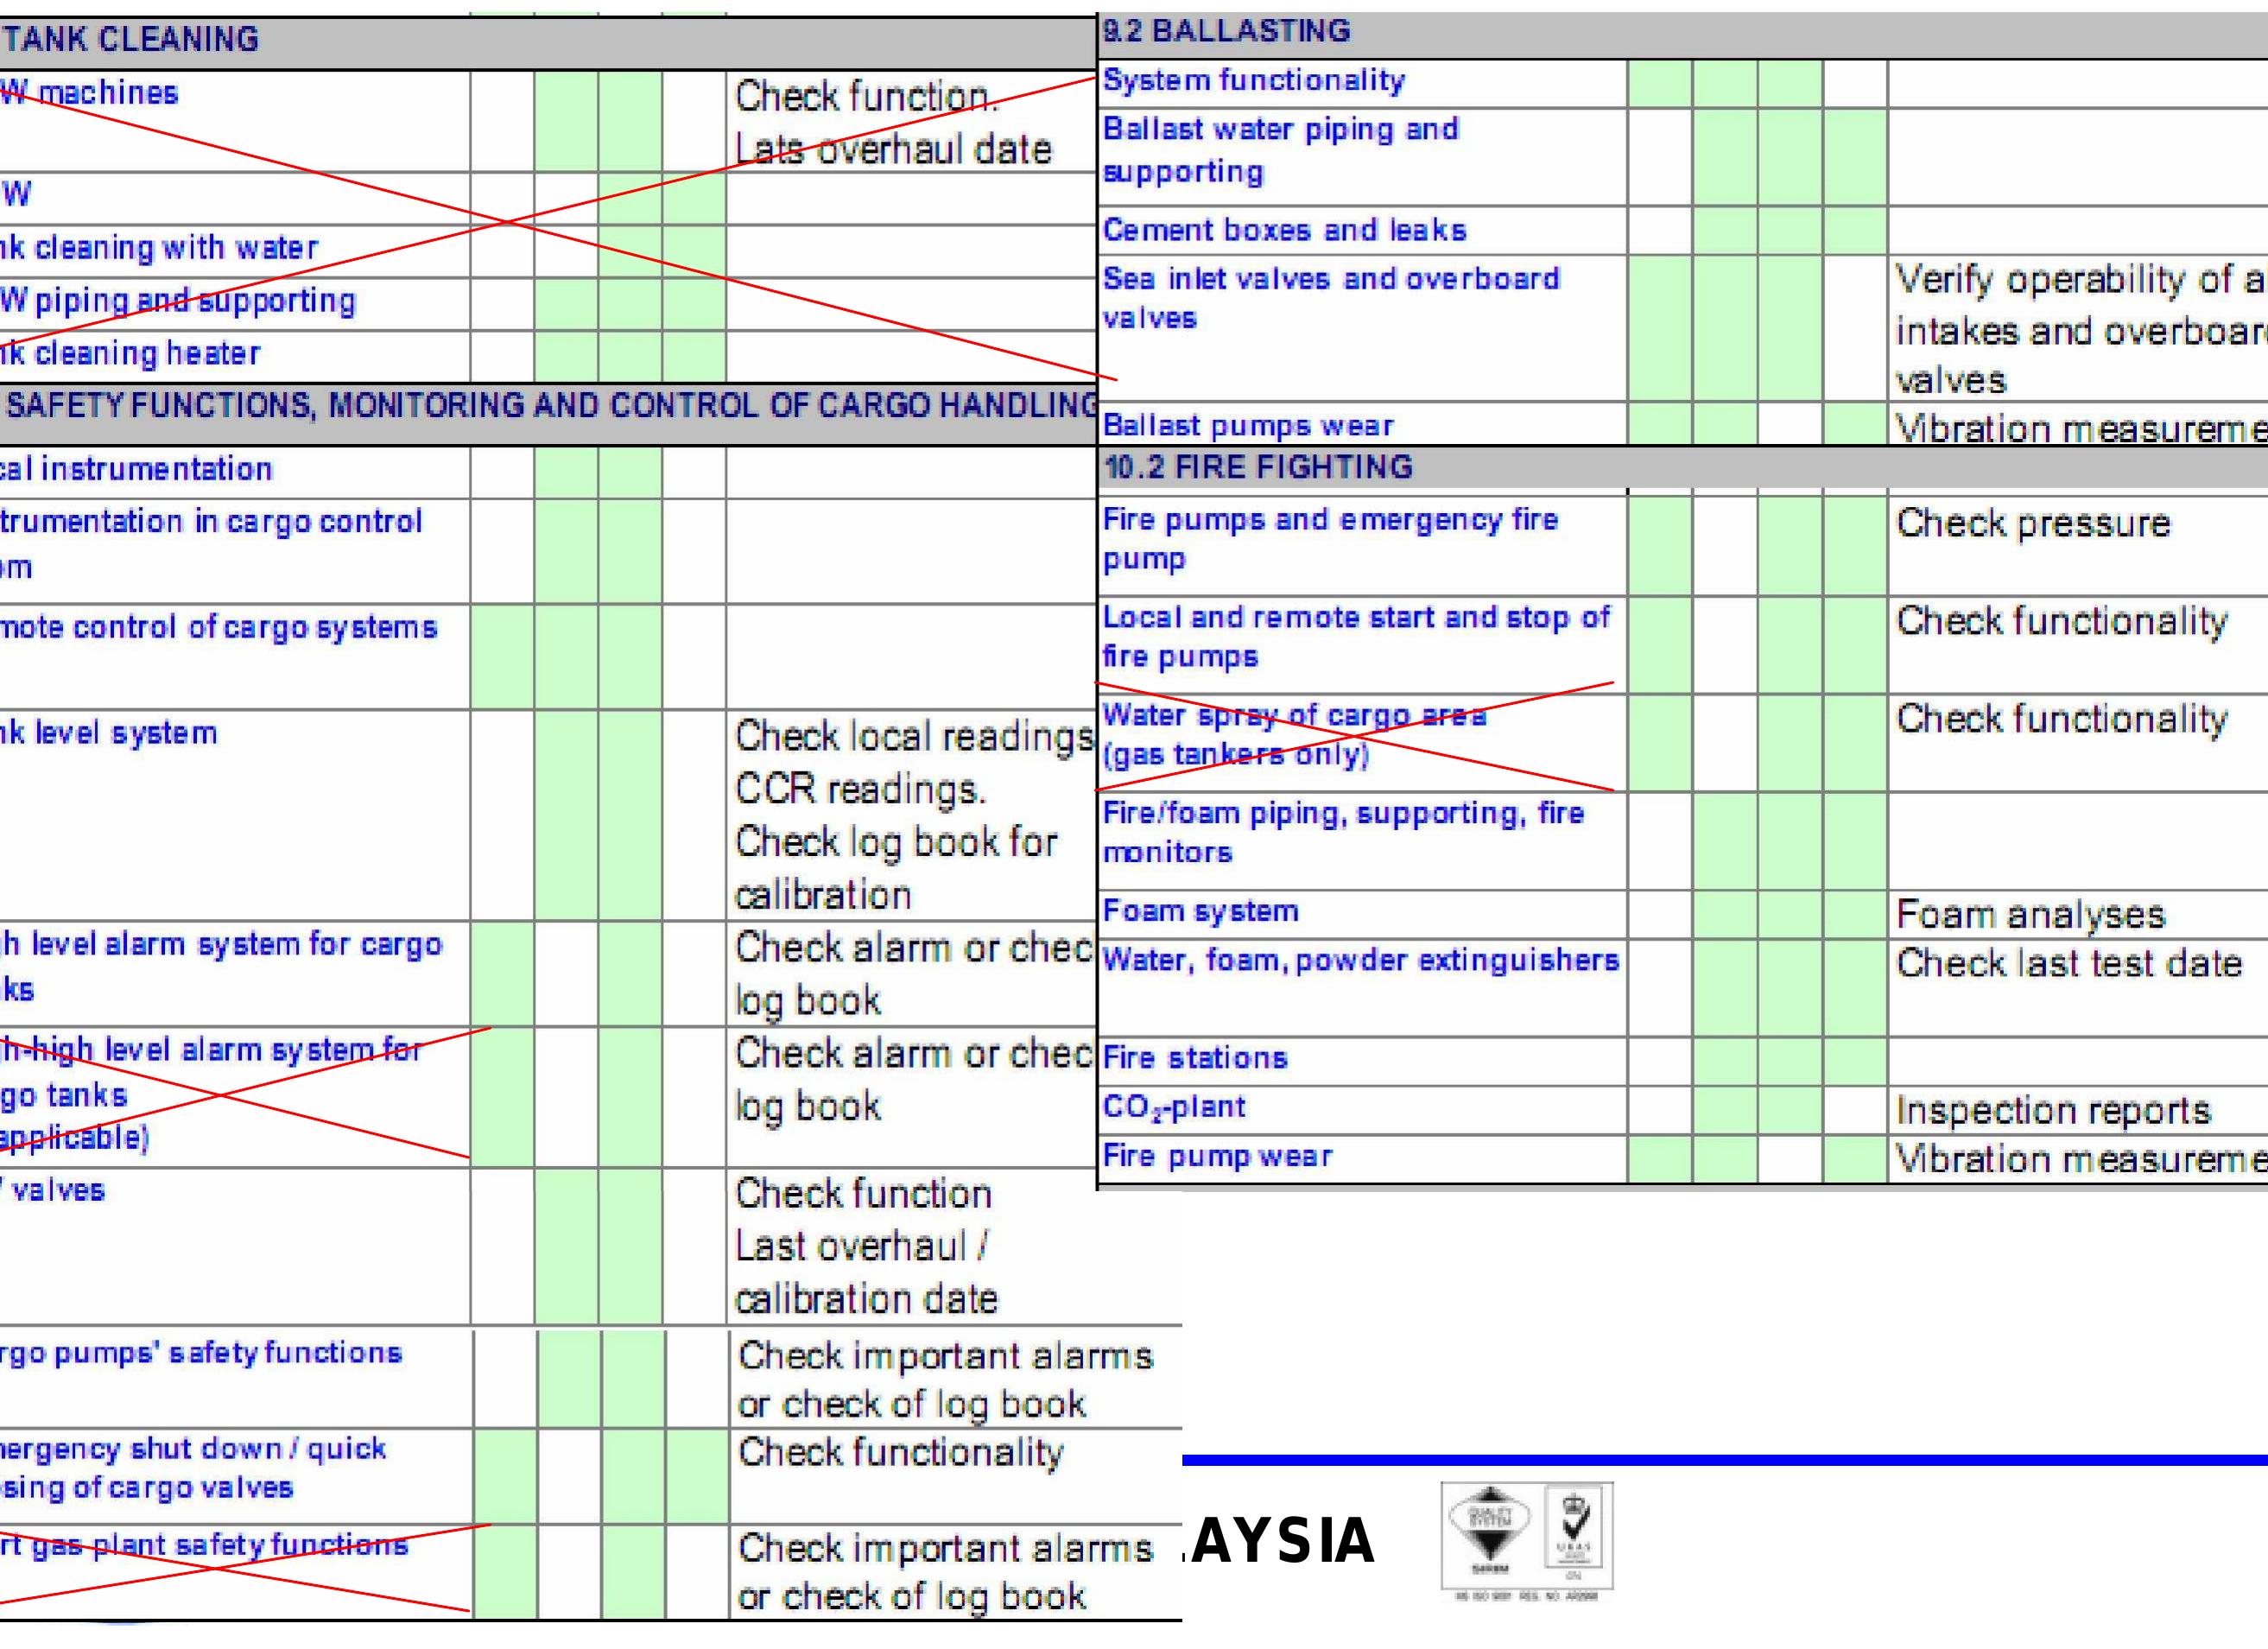Select 'Vibration measurement' in Fire pump wear row
Image resolution: width=2268 pixels, height=1649 pixels.
[2081, 1159]
